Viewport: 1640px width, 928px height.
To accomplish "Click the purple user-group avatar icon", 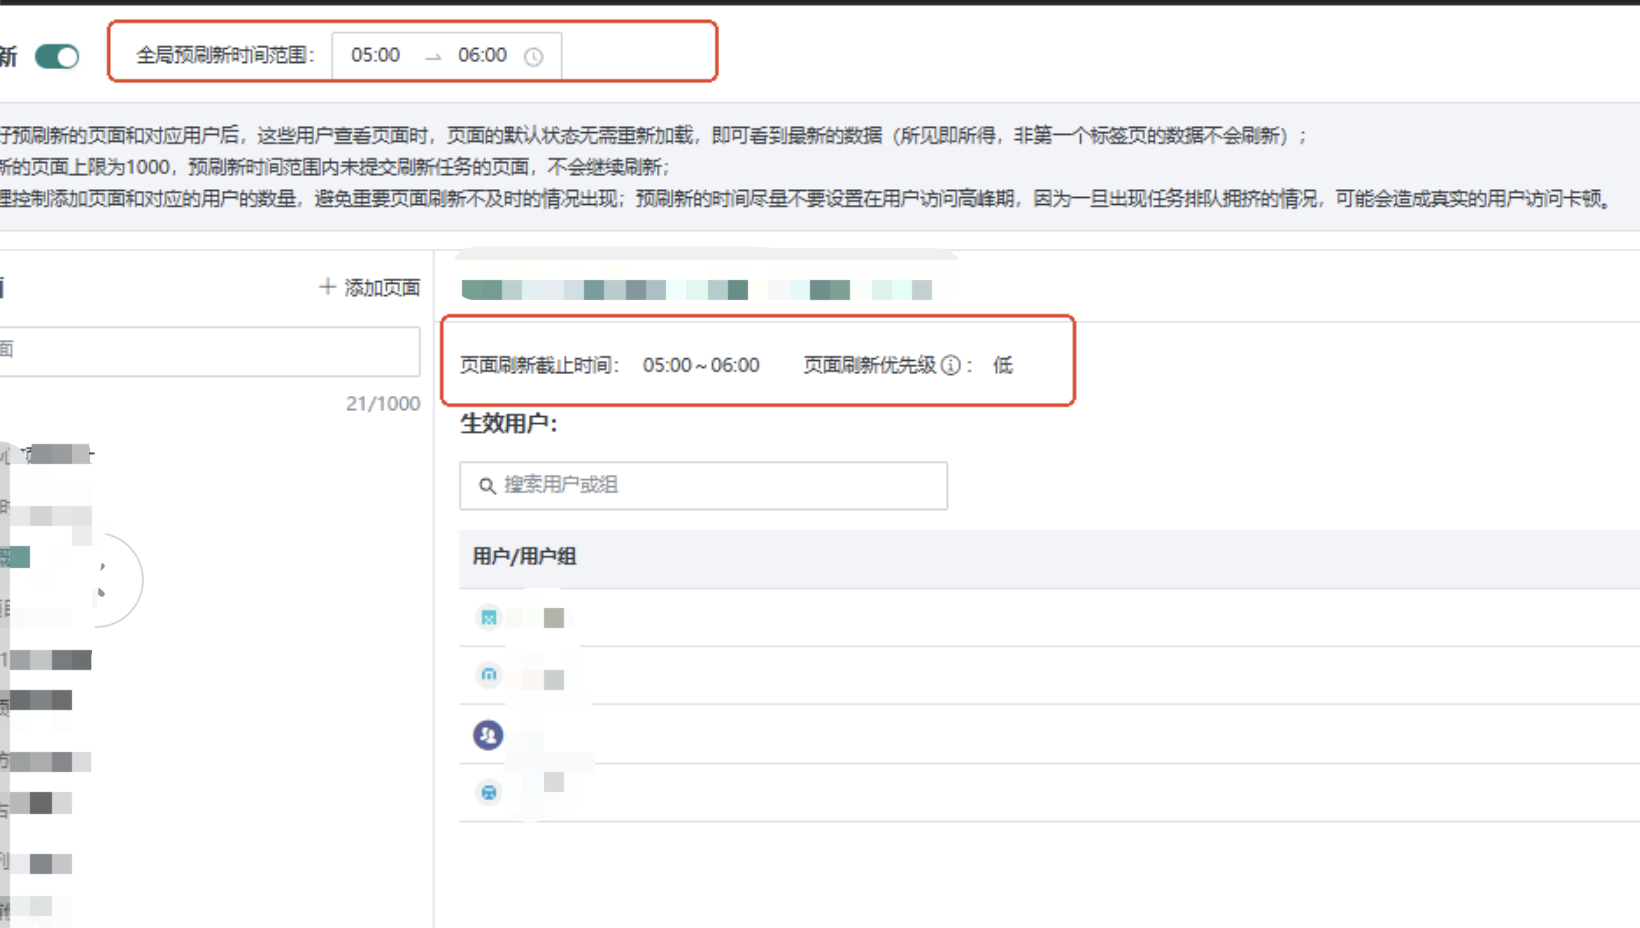I will point(488,734).
